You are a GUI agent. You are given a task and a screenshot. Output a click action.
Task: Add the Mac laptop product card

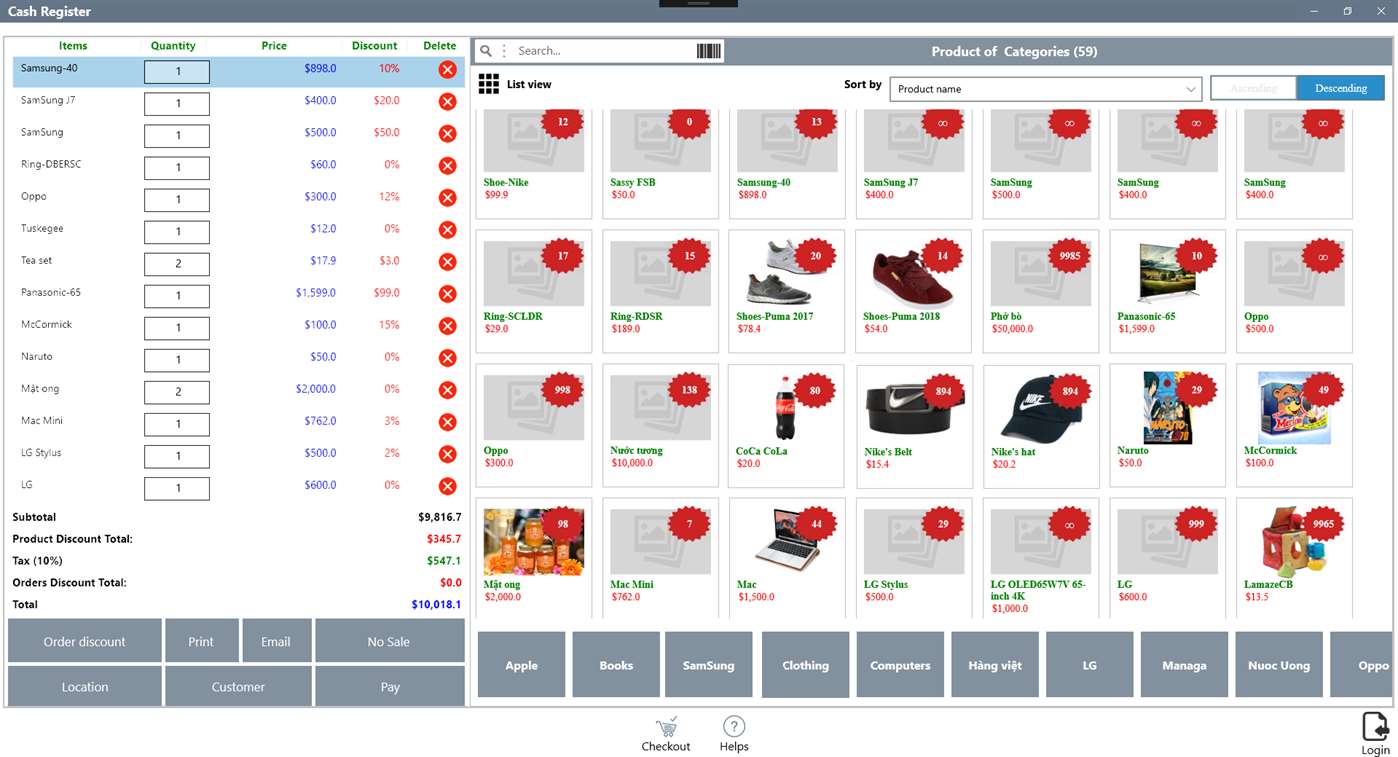[x=786, y=559]
